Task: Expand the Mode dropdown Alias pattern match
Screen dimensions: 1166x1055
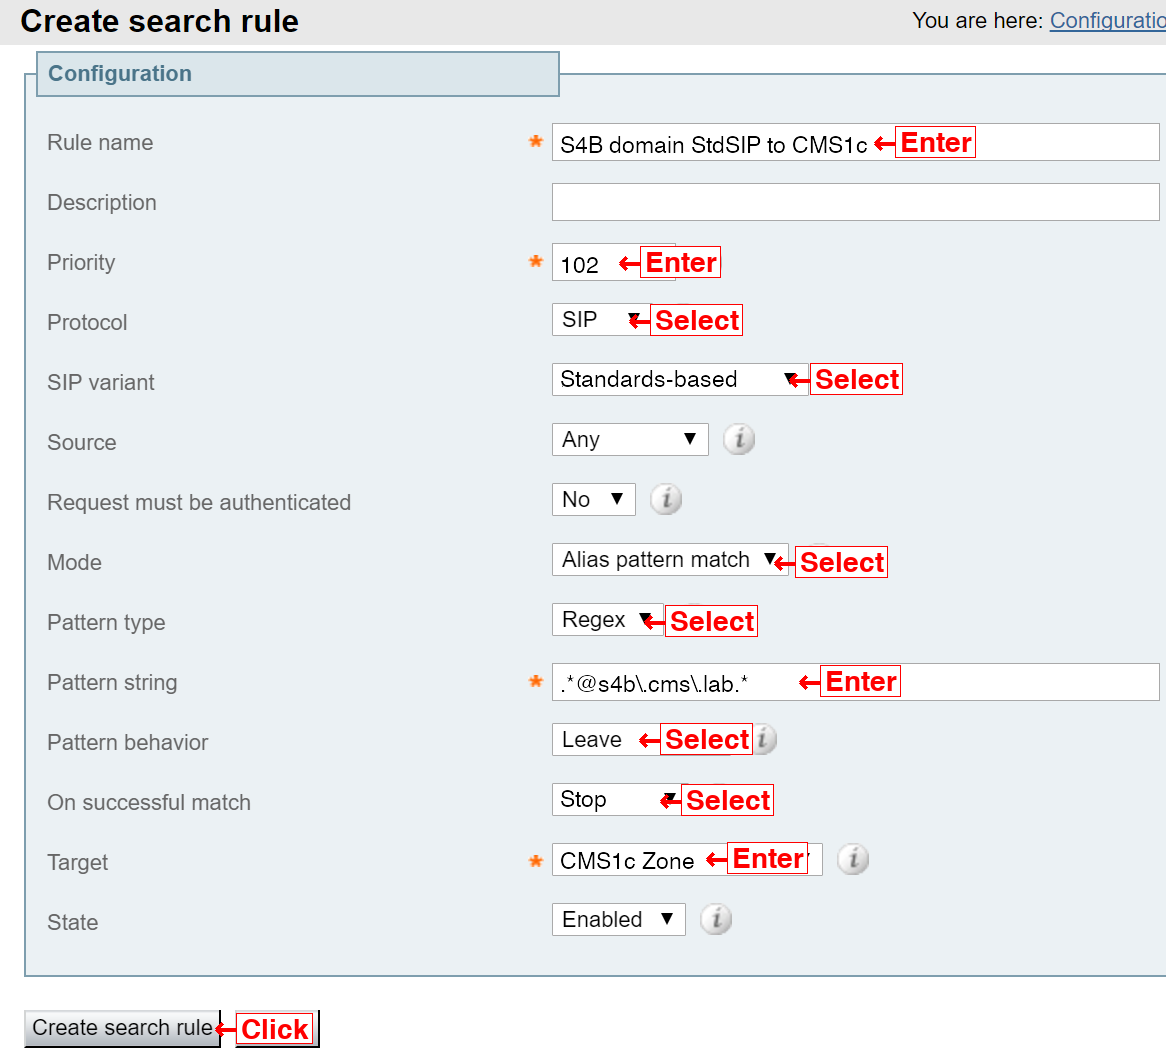Action: pyautogui.click(x=669, y=560)
